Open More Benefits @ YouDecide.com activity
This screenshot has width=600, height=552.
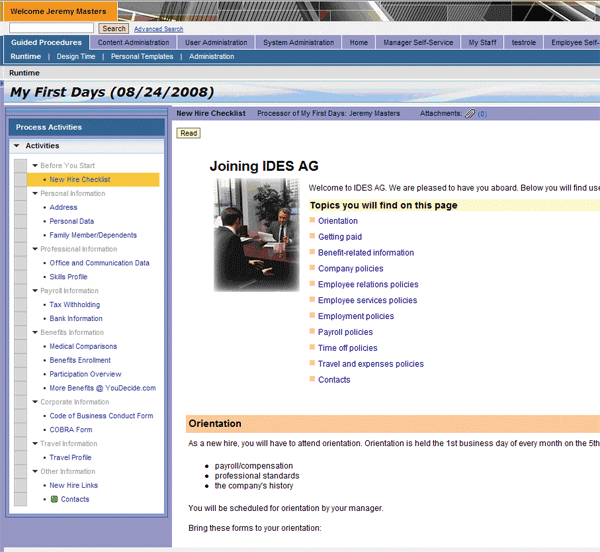pyautogui.click(x=103, y=388)
